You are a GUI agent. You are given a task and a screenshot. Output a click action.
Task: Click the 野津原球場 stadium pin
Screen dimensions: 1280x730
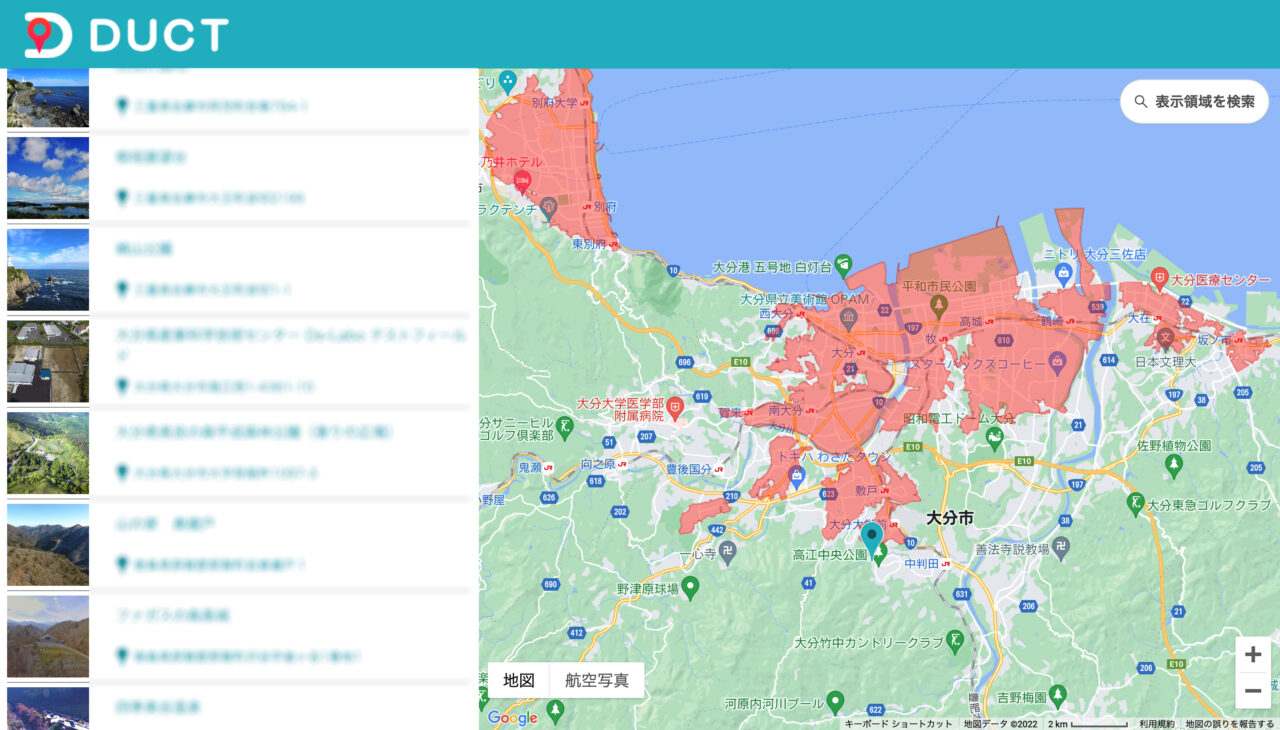coord(690,587)
